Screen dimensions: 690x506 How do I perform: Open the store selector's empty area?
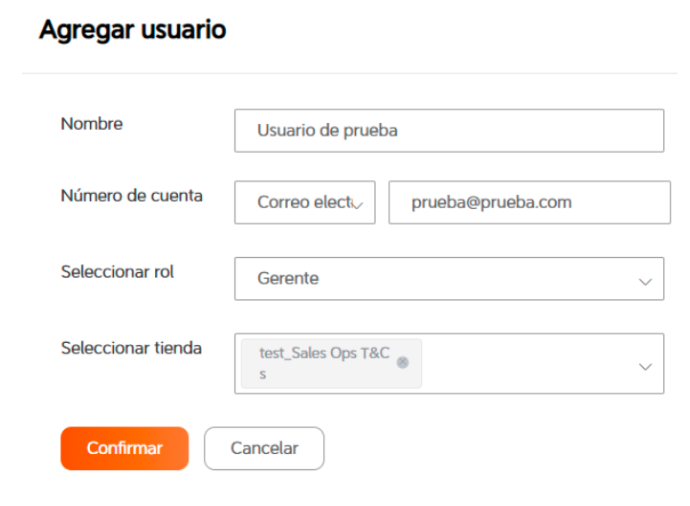click(528, 363)
